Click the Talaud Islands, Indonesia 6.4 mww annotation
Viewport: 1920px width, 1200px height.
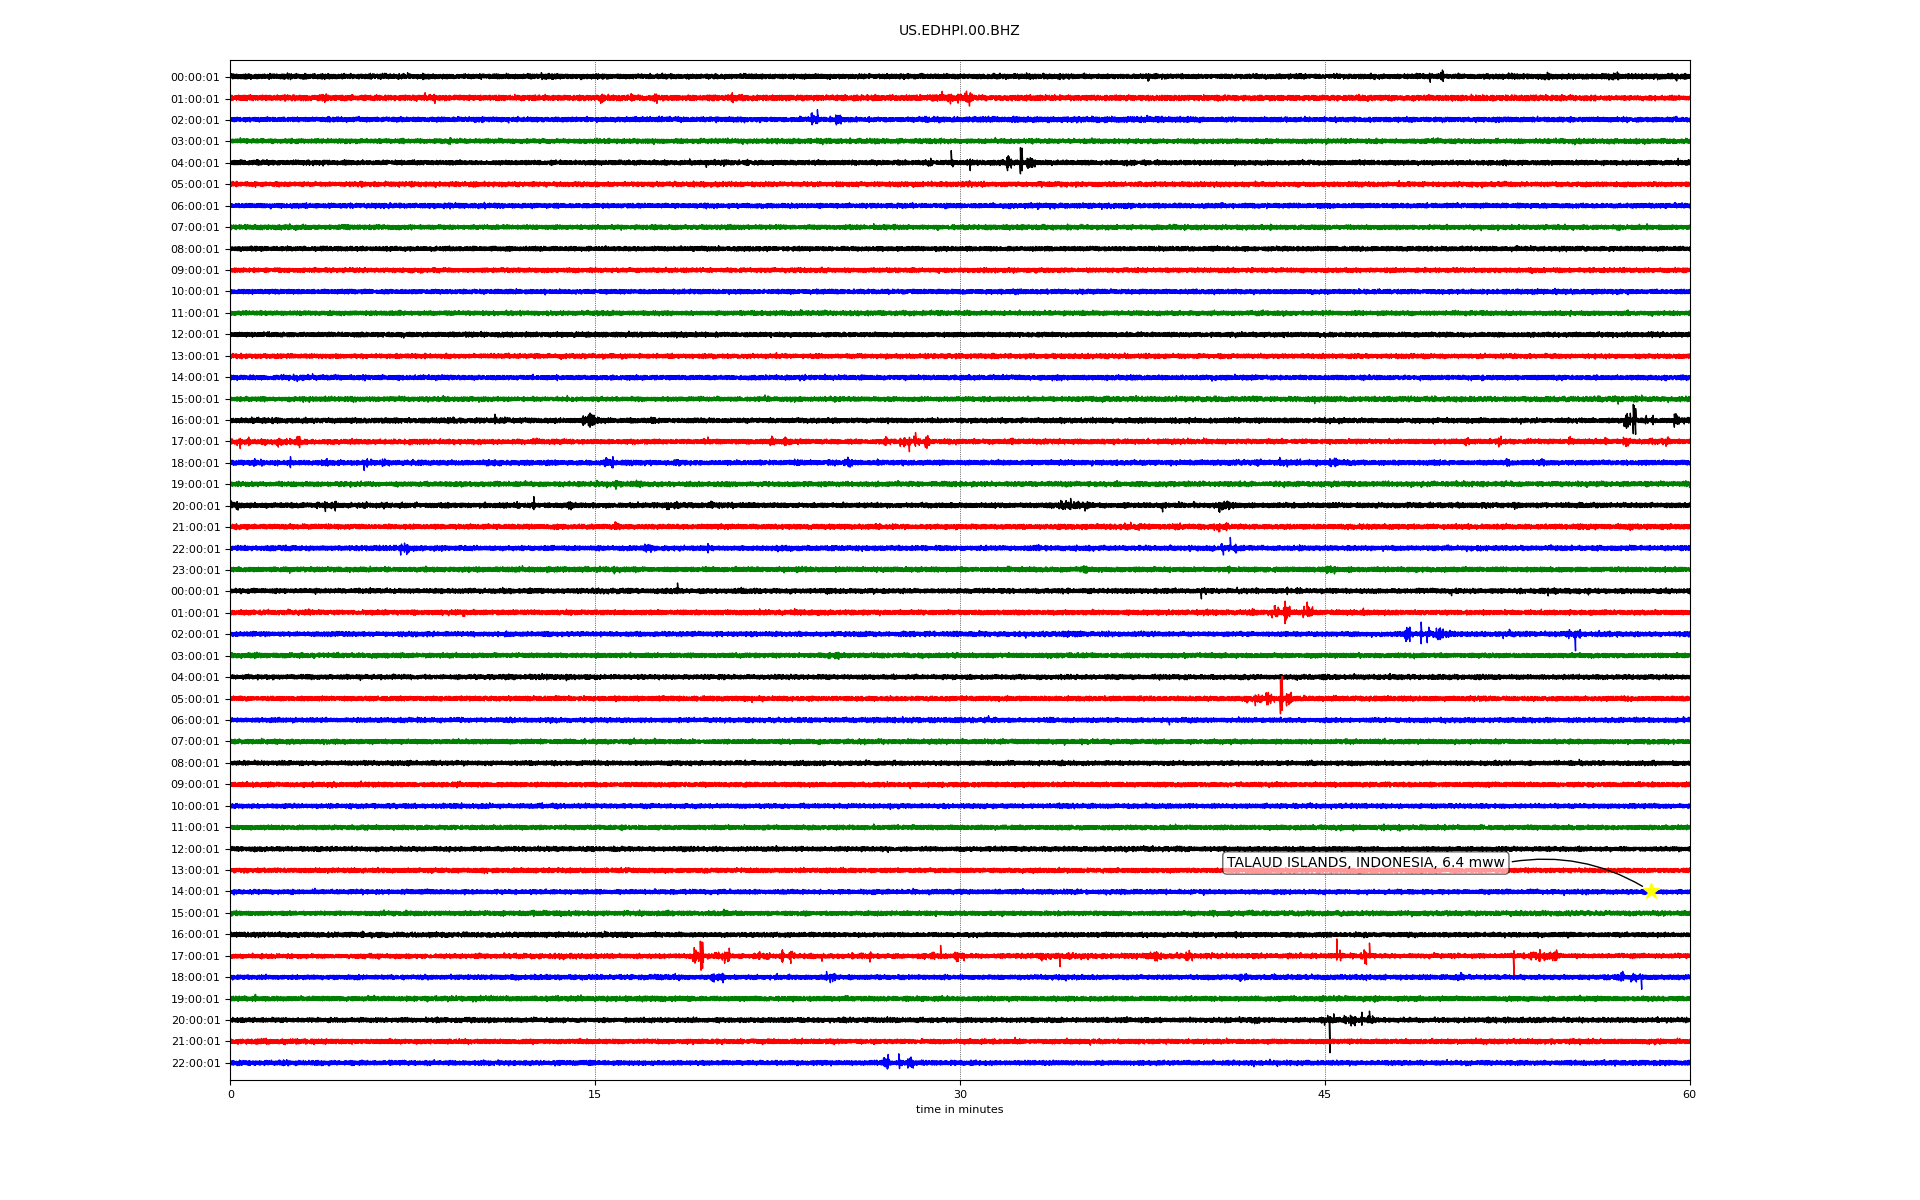click(x=1365, y=863)
